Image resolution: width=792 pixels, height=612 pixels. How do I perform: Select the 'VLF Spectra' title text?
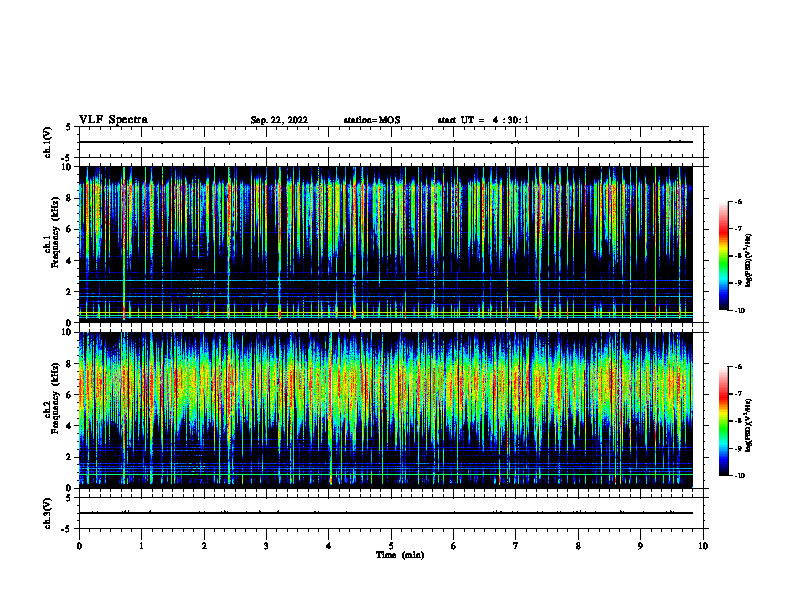(113, 120)
